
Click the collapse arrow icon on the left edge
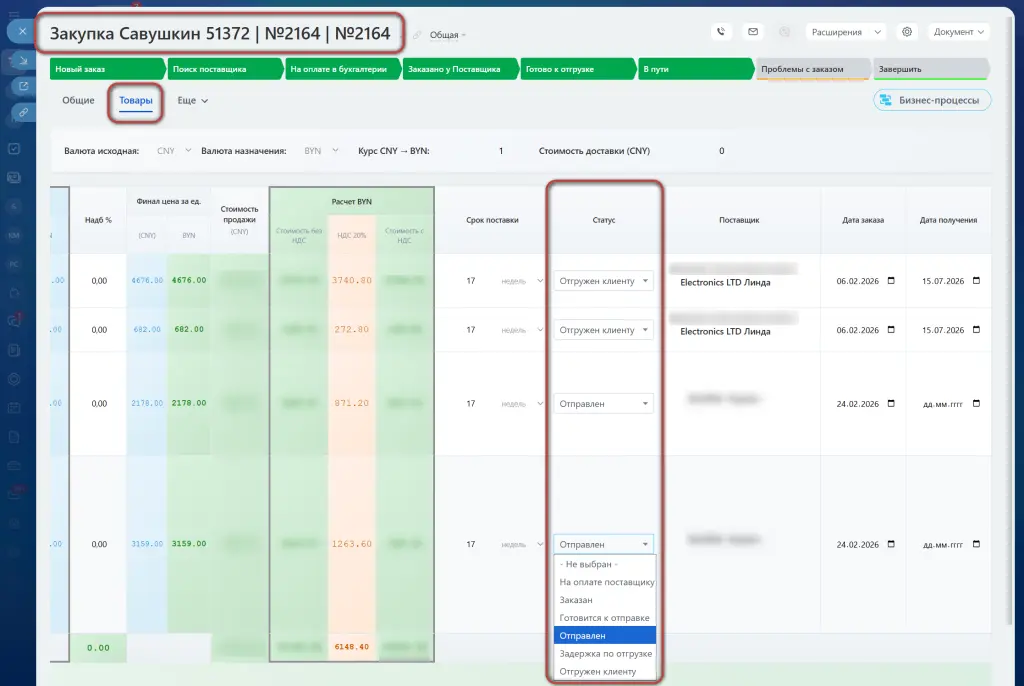(23, 60)
